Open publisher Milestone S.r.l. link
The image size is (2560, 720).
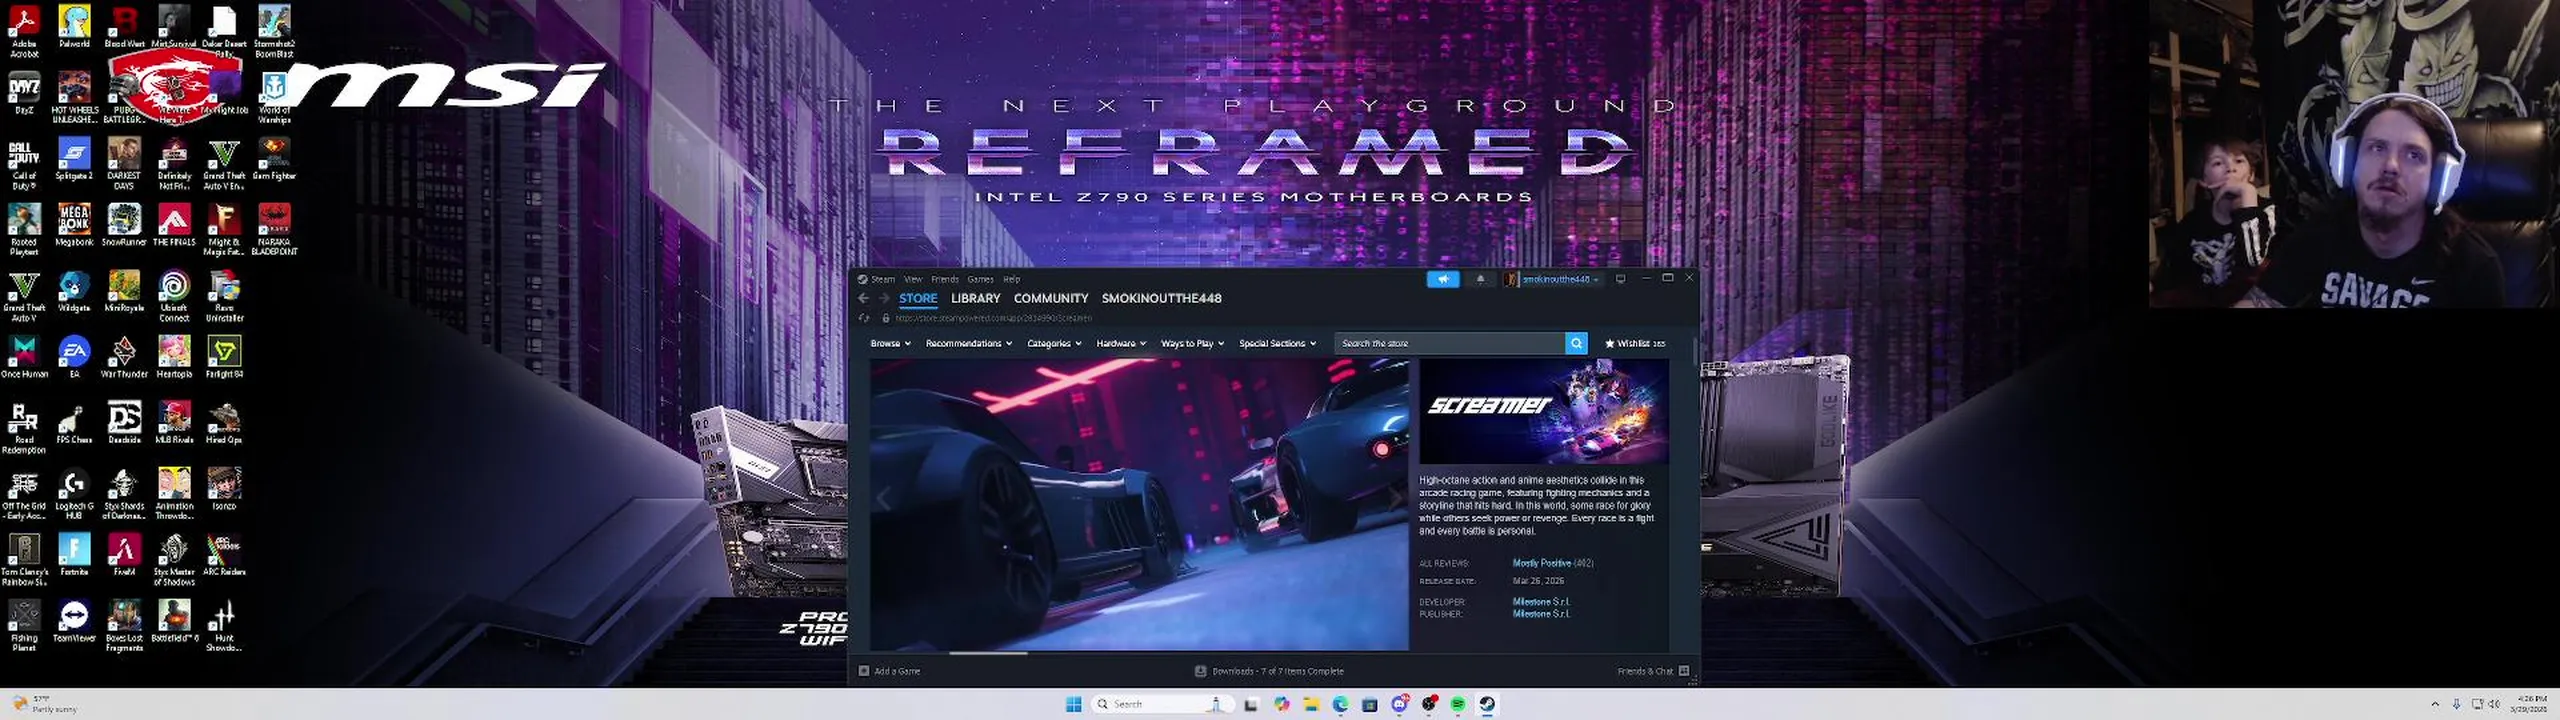(x=1541, y=614)
